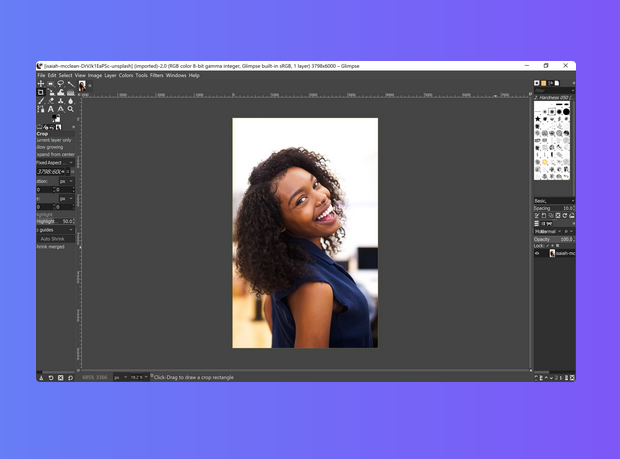Toggle Allow growing option
Screen dimensions: 620x459
point(50,147)
